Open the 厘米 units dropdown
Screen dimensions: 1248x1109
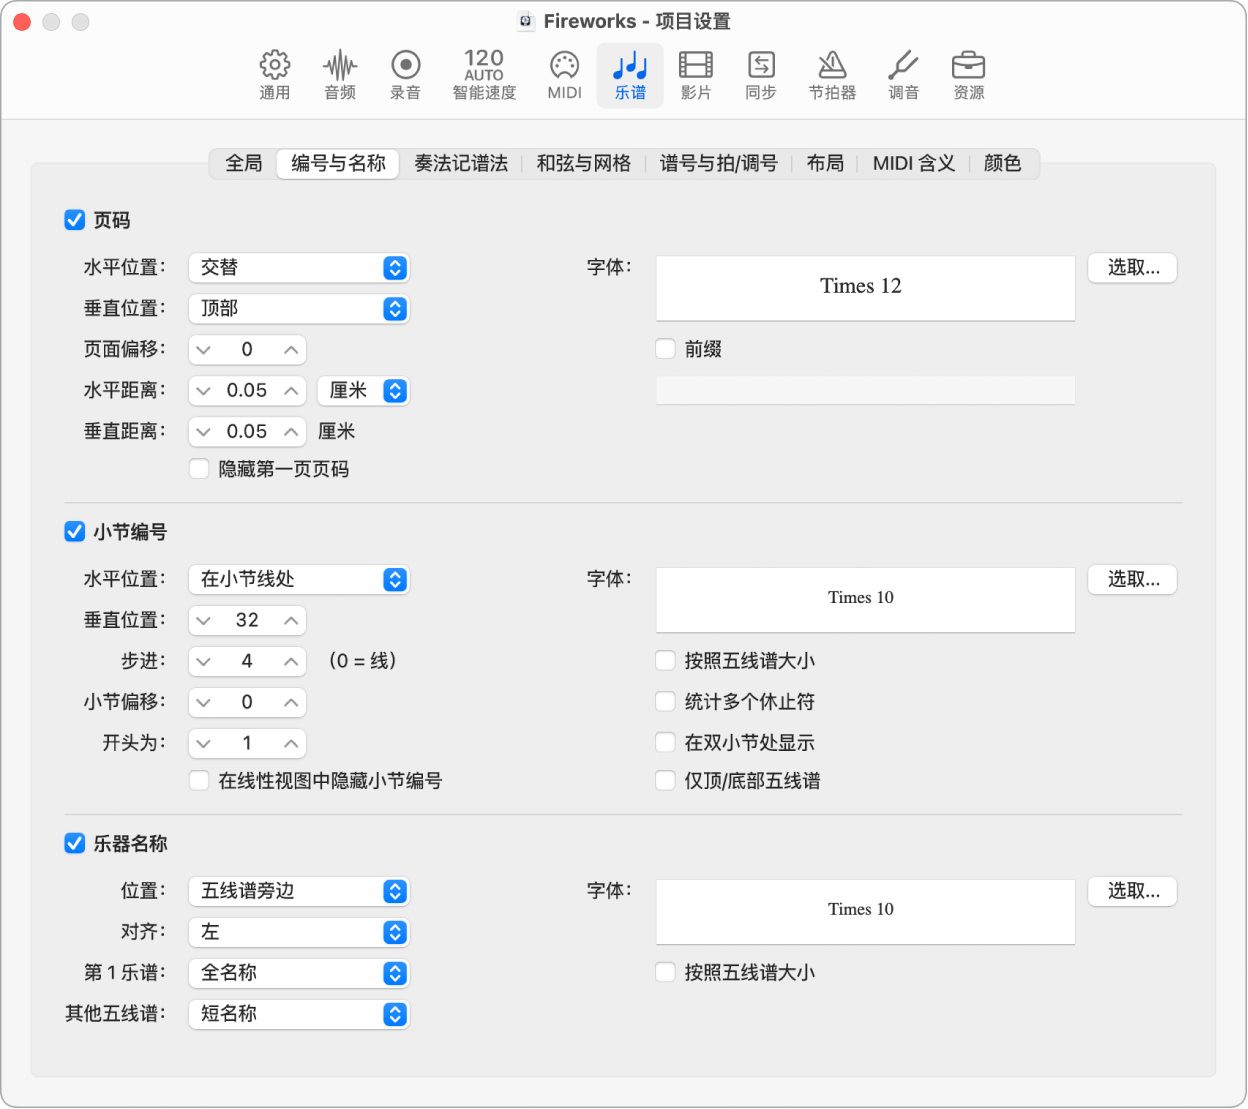tap(363, 390)
